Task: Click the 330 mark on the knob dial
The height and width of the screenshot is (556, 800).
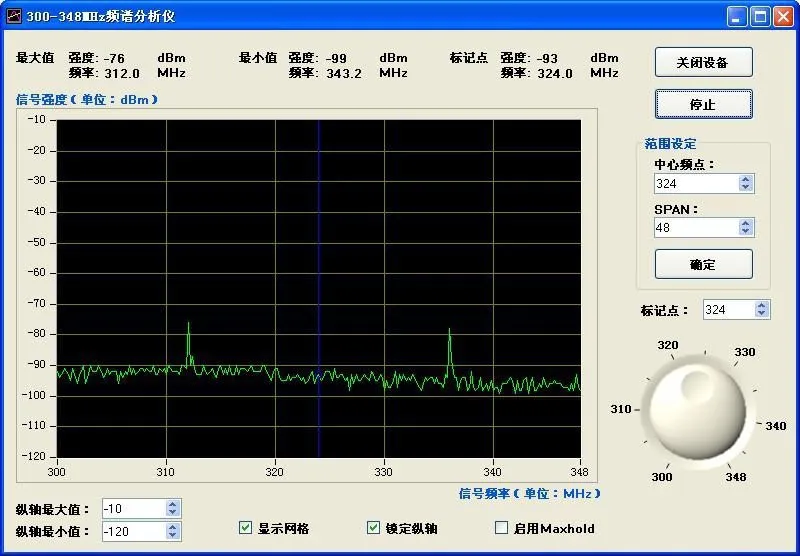Action: coord(745,352)
